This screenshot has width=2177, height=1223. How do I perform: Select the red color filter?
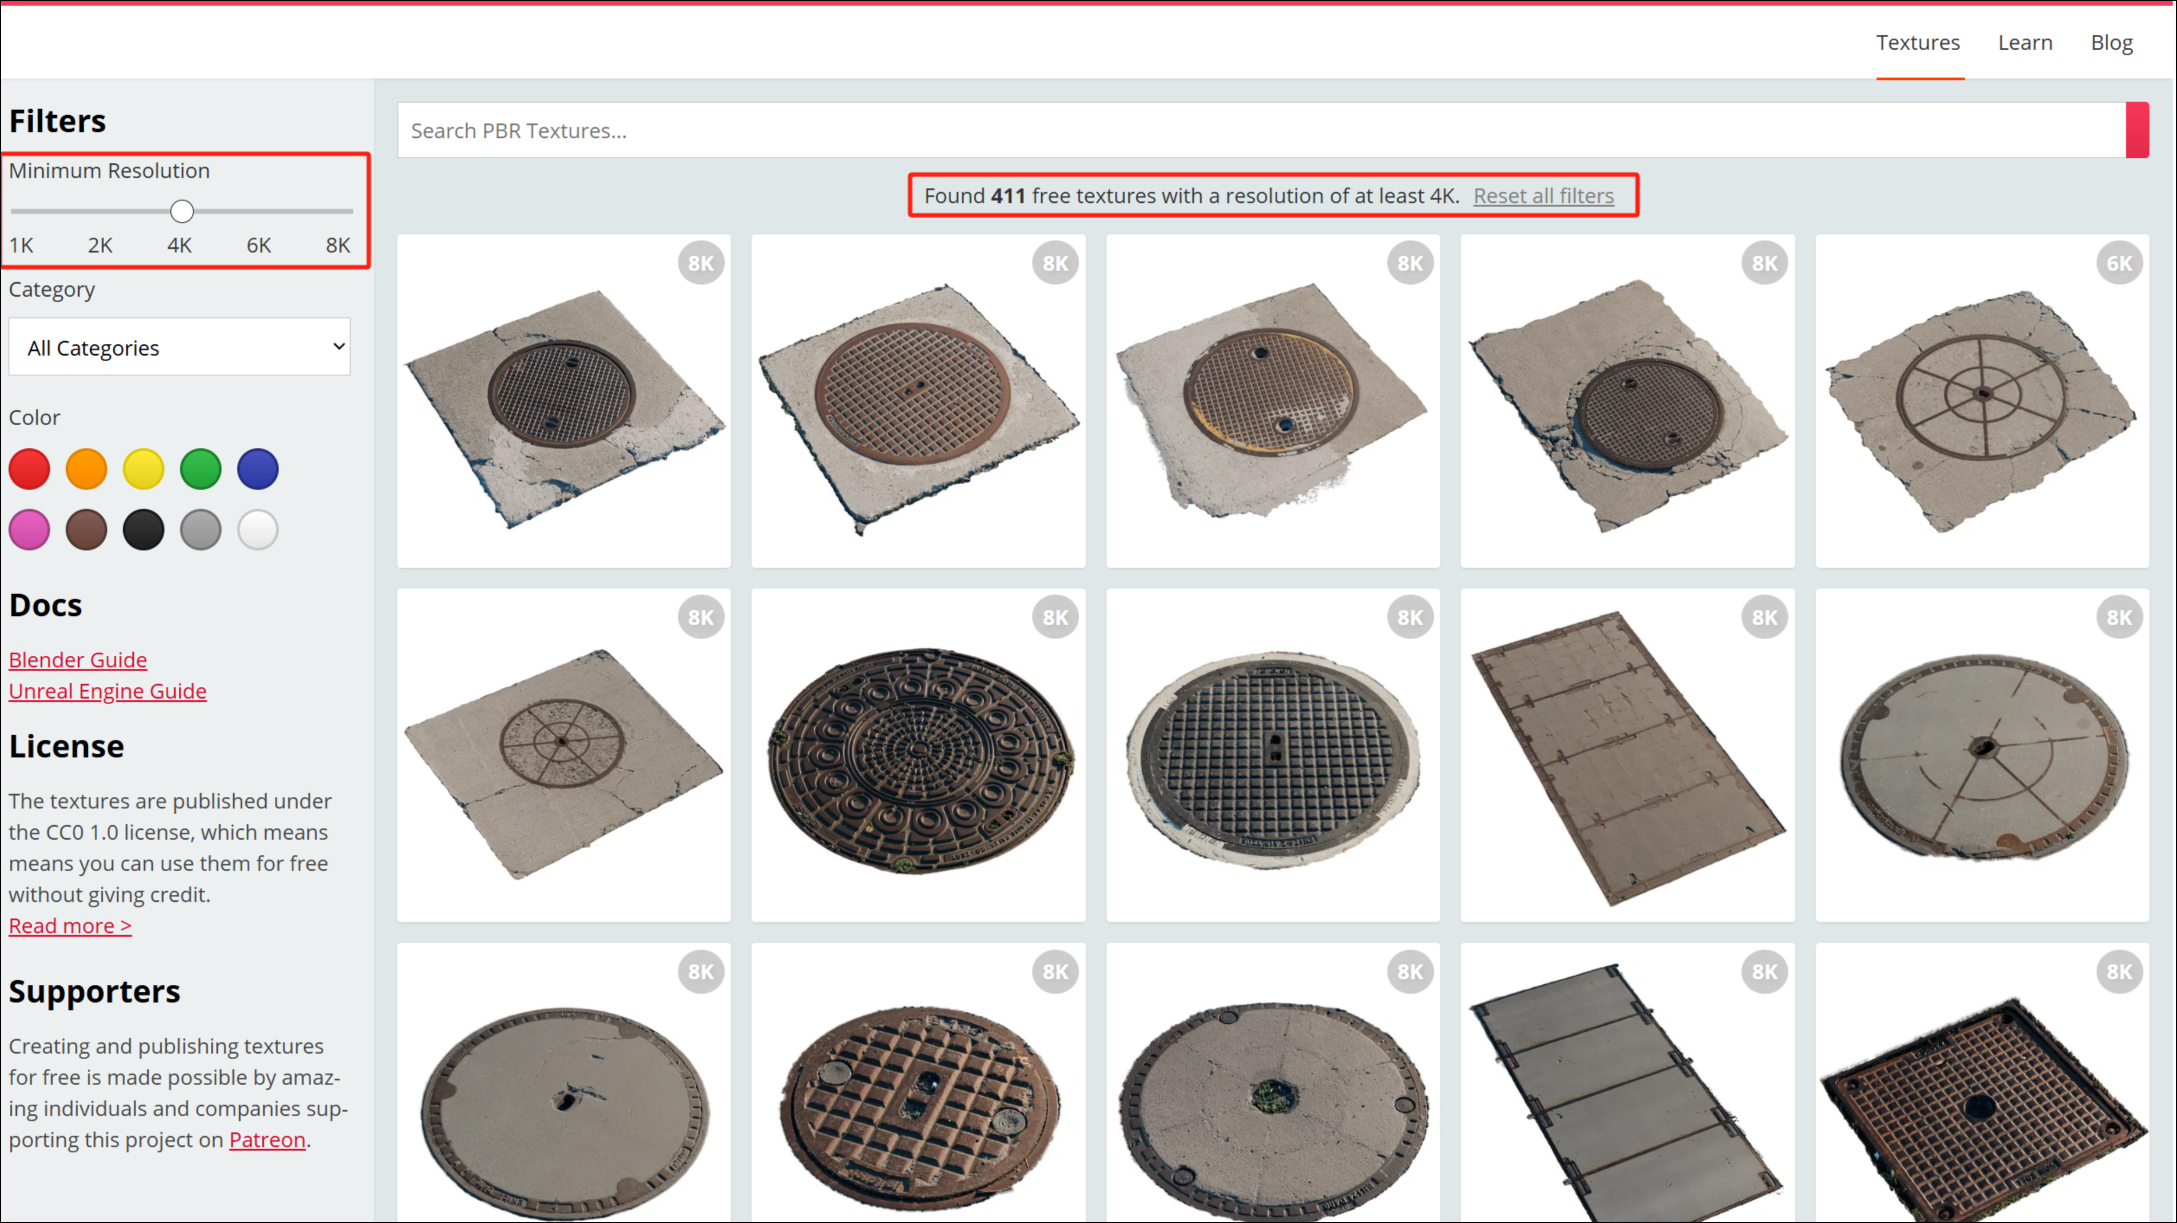pyautogui.click(x=29, y=469)
